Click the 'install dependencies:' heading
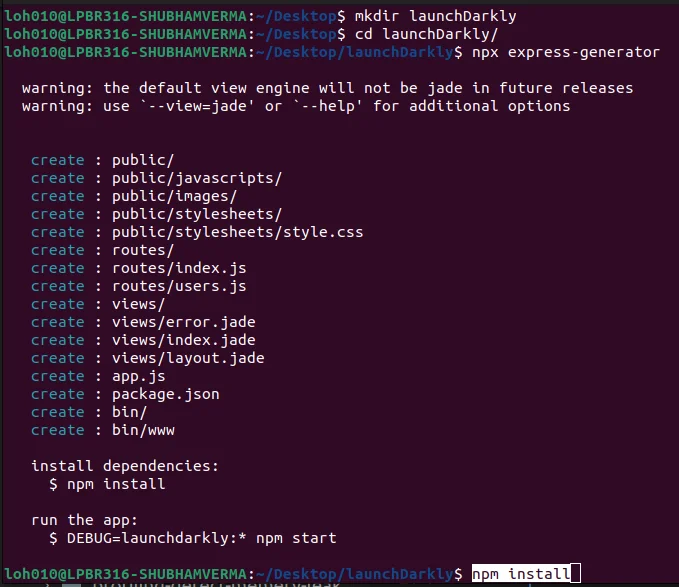 pos(125,466)
